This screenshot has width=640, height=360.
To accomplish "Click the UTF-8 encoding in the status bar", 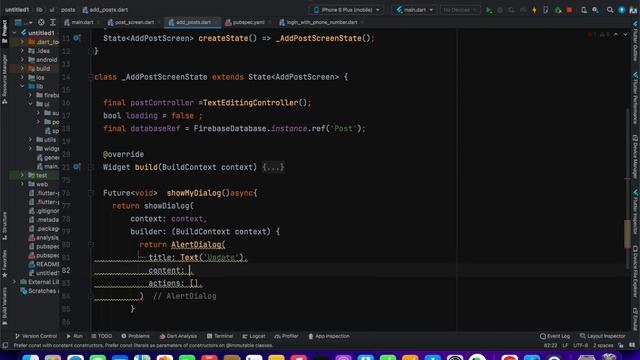I will coord(580,345).
